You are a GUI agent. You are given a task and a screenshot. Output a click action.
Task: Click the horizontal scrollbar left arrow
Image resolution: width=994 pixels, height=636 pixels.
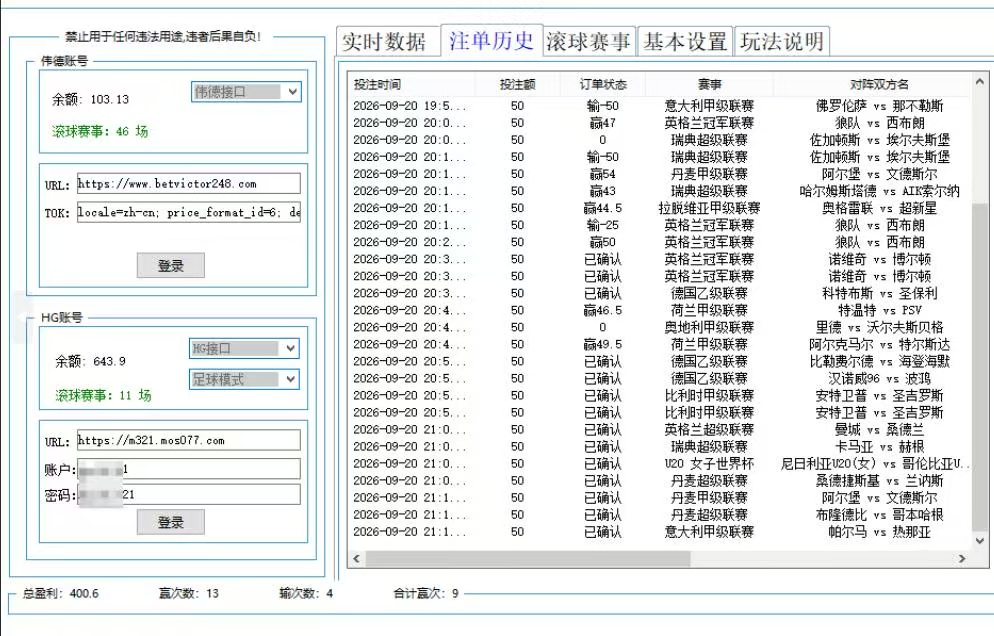coord(356,559)
